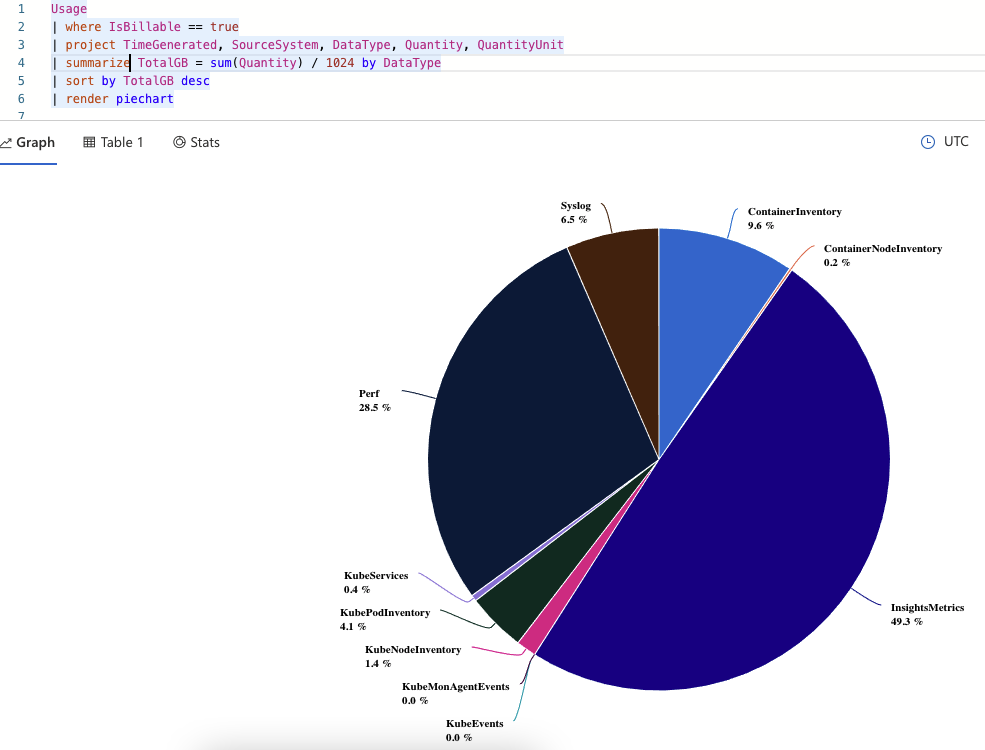Click line number 2 in the editor
Viewport: 985px width, 750px height.
click(20, 26)
